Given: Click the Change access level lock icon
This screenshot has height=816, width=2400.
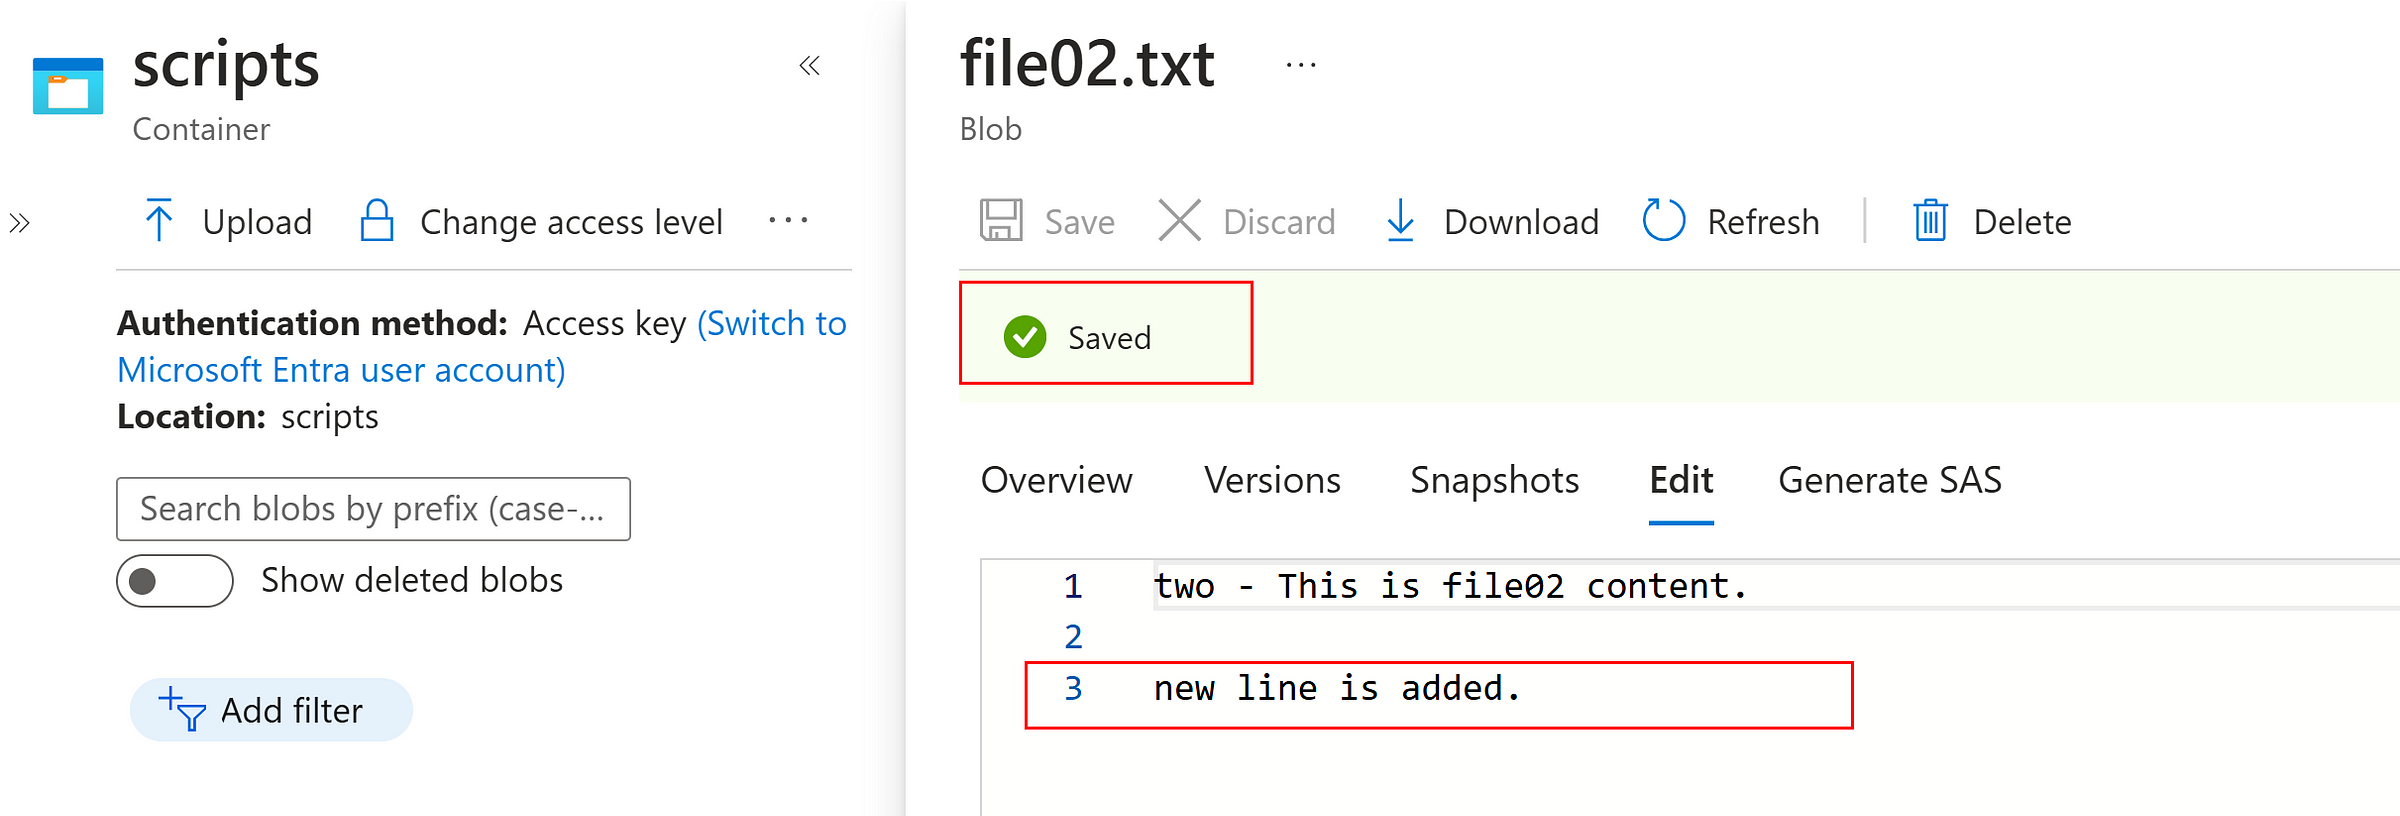Looking at the screenshot, I should [377, 220].
